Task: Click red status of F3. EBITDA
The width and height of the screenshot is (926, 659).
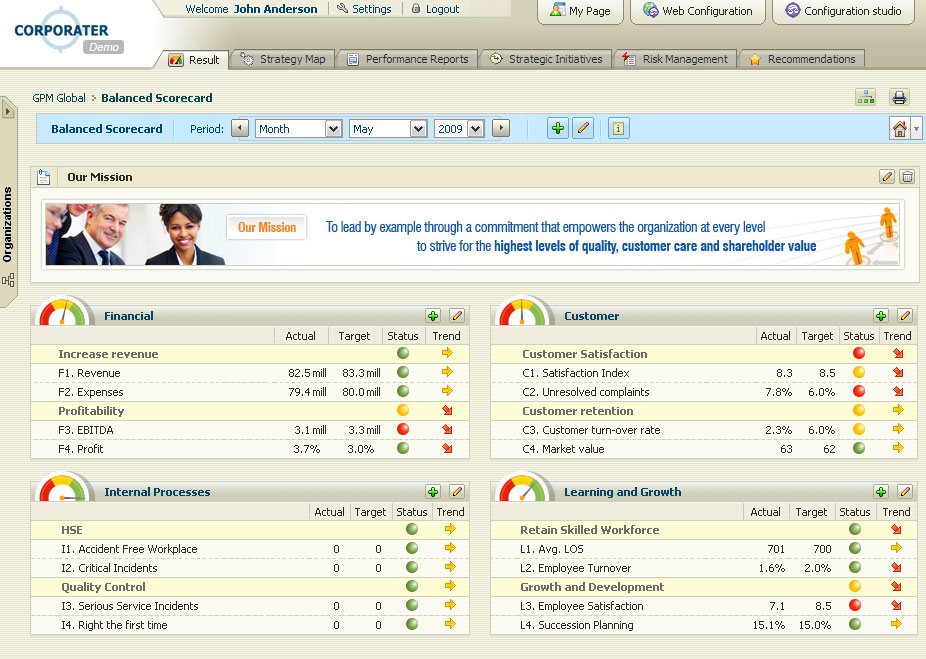Action: 403,429
